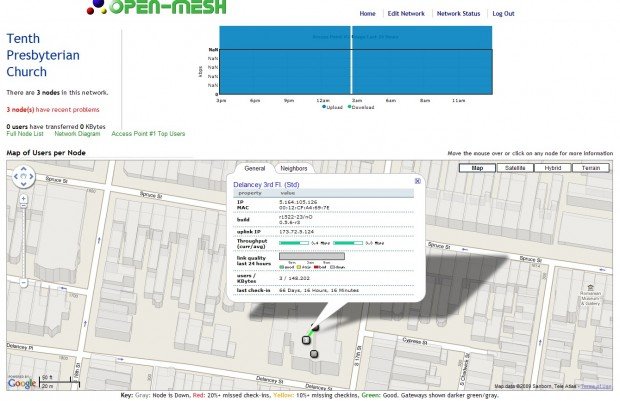This screenshot has width=620, height=401.
Task: Zoom in using the map plus button
Action: [x=23, y=199]
